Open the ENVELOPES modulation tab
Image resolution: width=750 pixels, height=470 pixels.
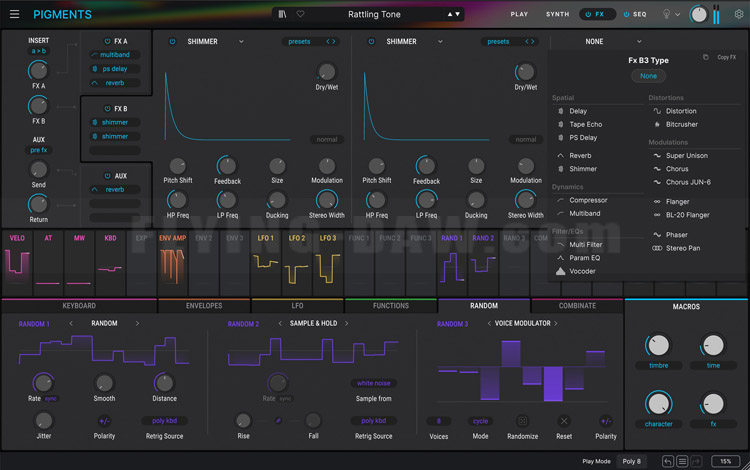[204, 306]
